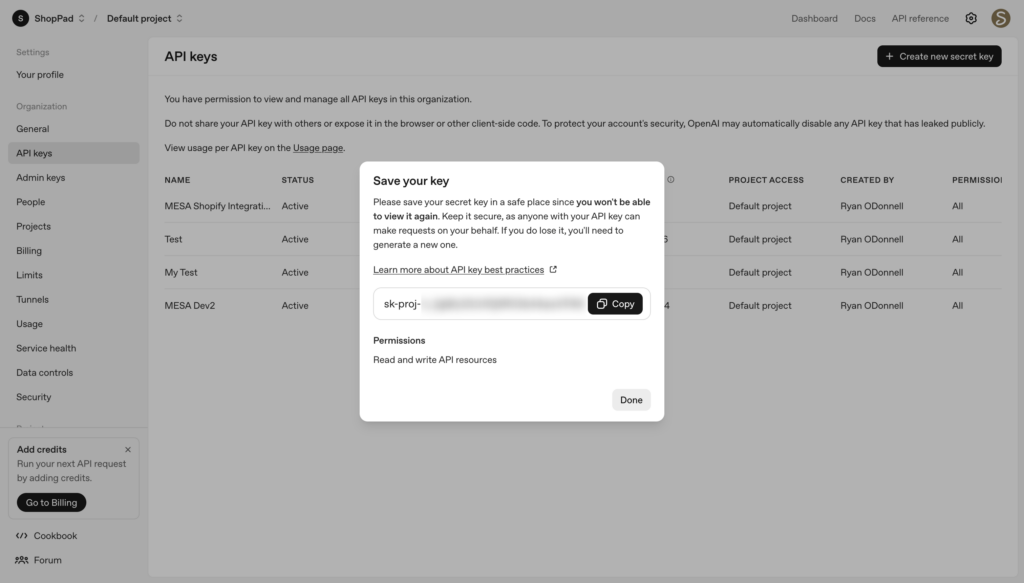Go to the Dashboard
The width and height of the screenshot is (1024, 583).
coord(814,18)
